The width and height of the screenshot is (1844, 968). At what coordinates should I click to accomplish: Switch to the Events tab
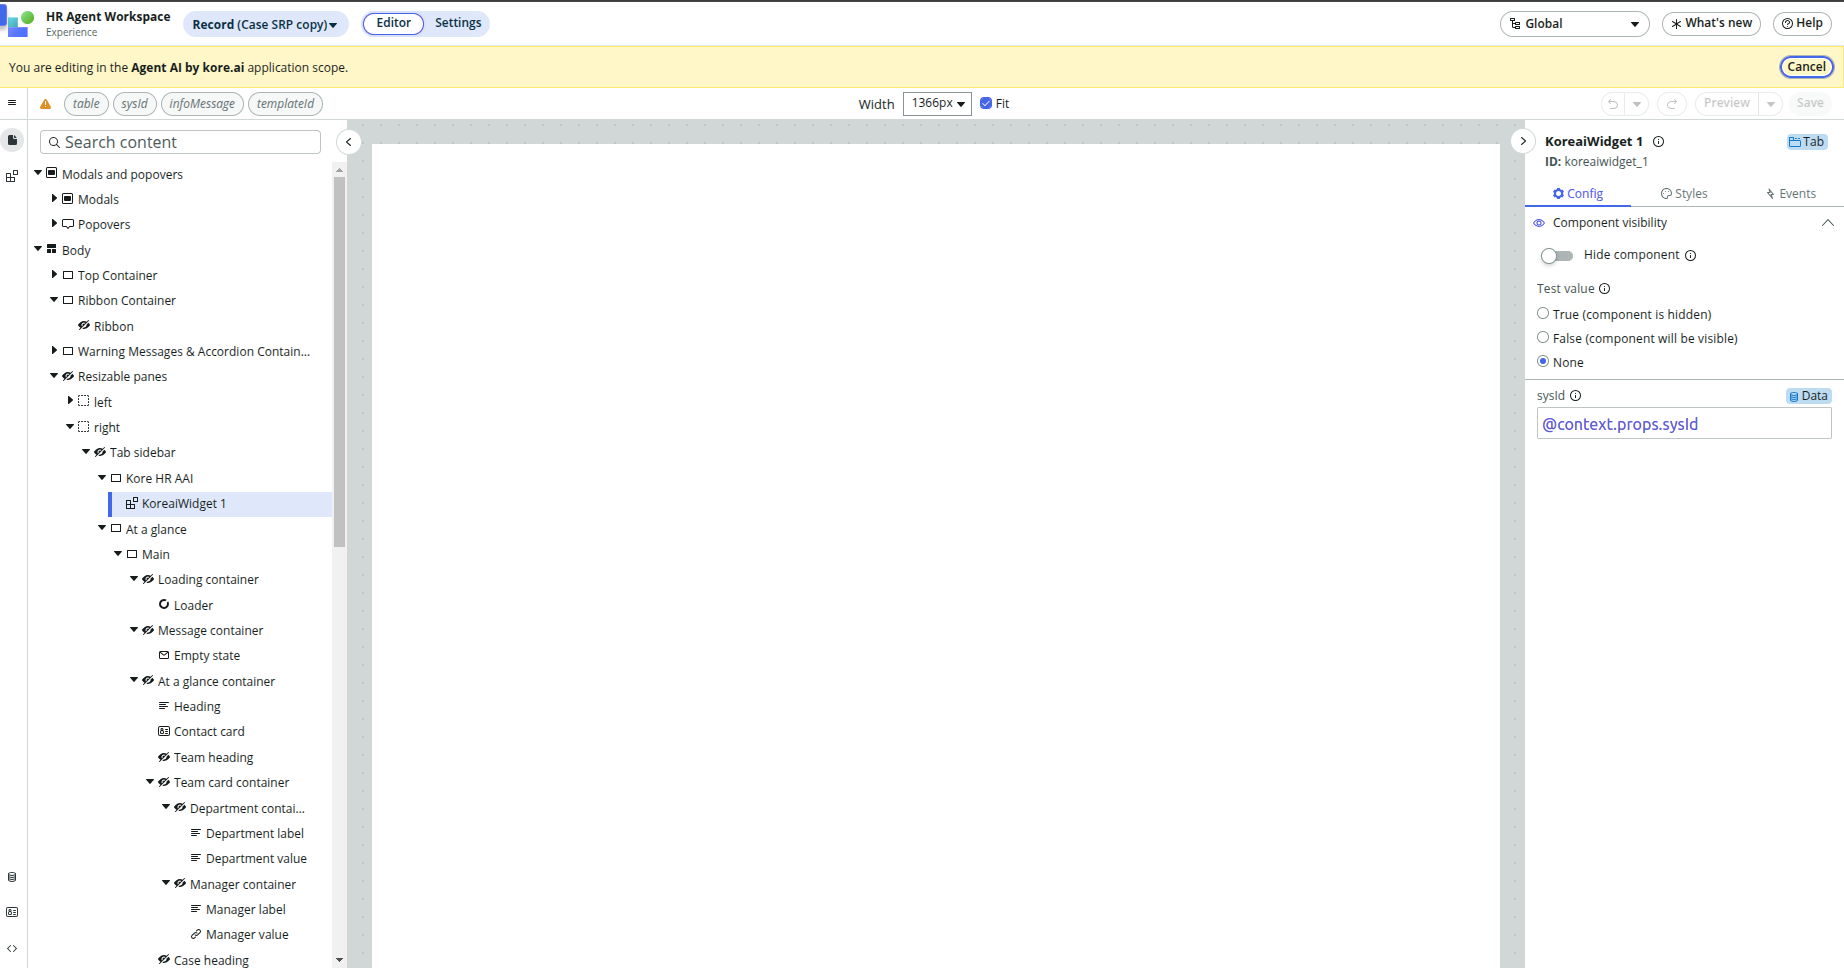point(1790,194)
